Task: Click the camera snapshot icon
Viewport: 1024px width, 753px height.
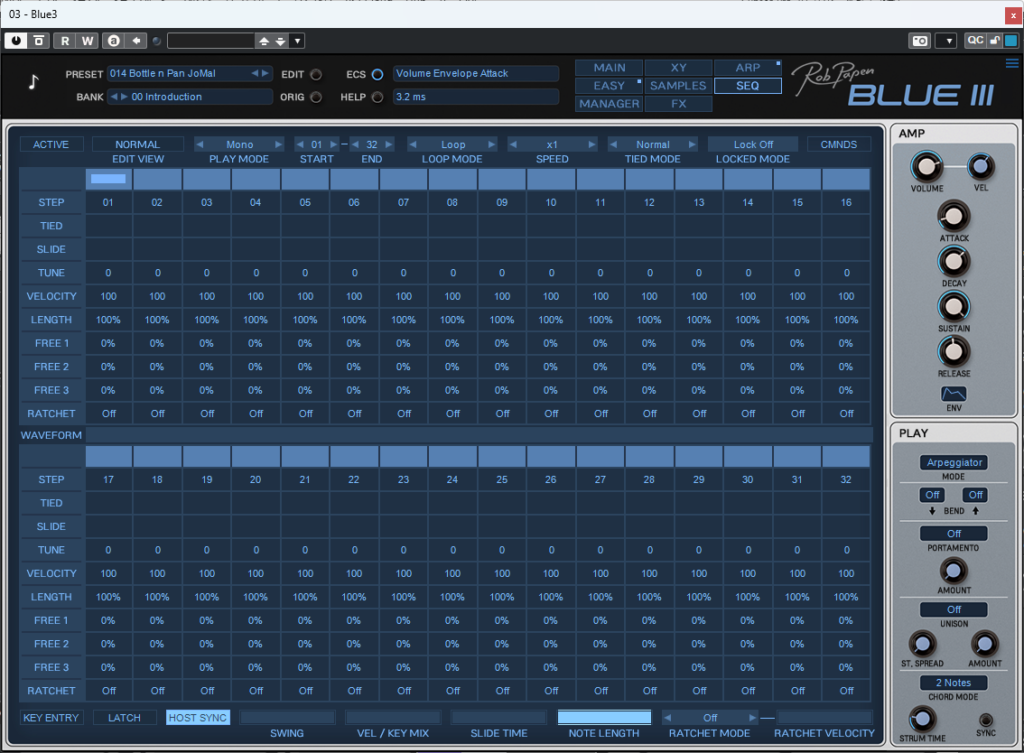Action: (x=919, y=41)
